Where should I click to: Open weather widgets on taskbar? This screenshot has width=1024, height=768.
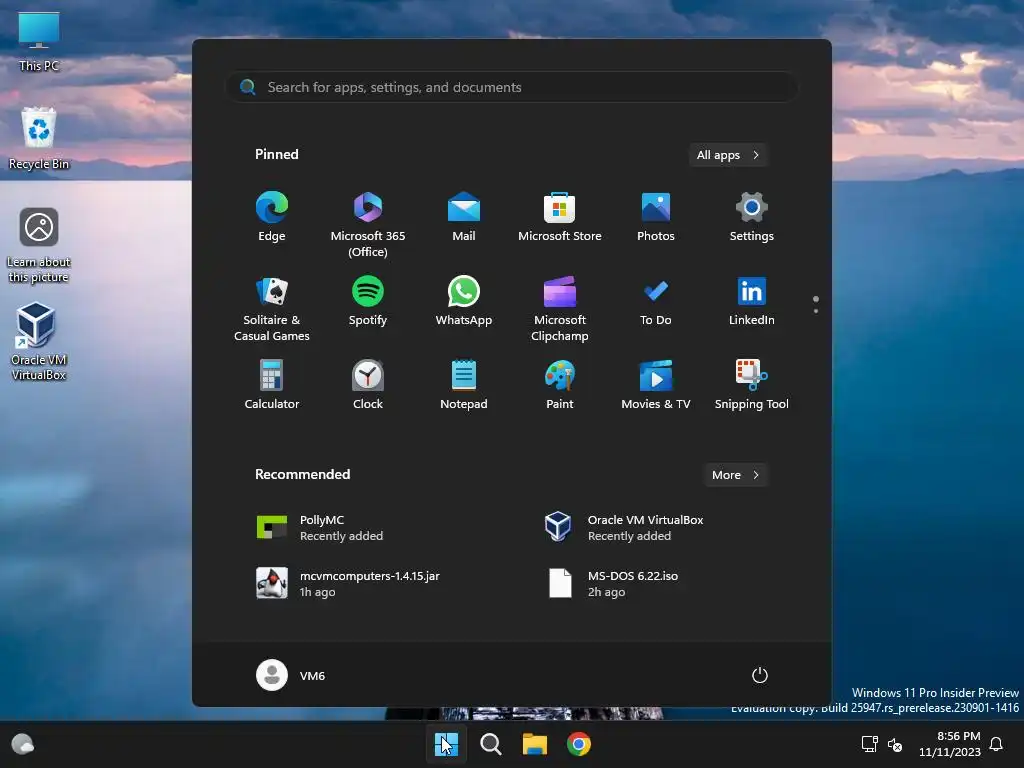pos(23,744)
